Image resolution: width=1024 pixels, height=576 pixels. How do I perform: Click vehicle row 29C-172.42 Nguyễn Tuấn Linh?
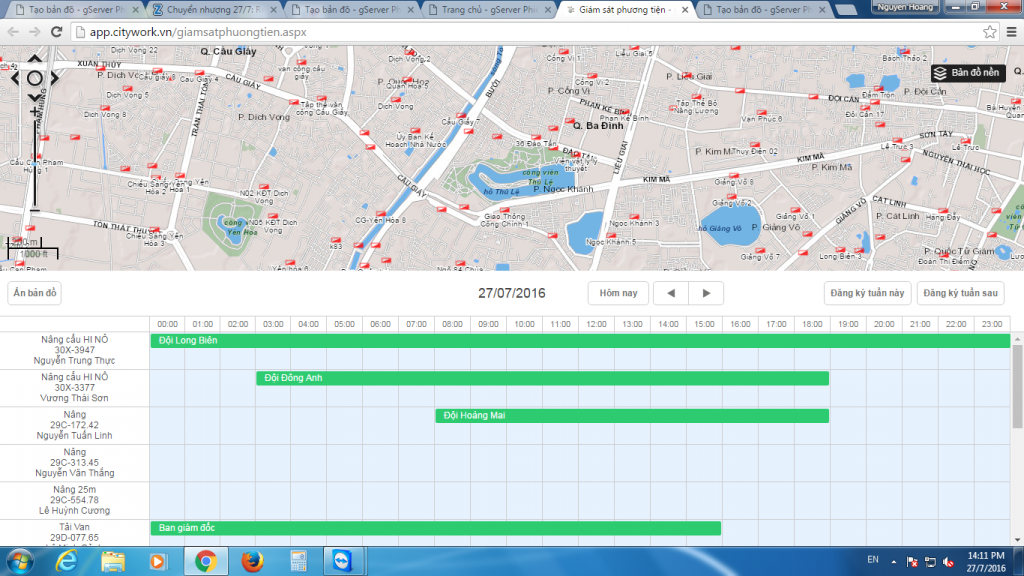coord(74,425)
